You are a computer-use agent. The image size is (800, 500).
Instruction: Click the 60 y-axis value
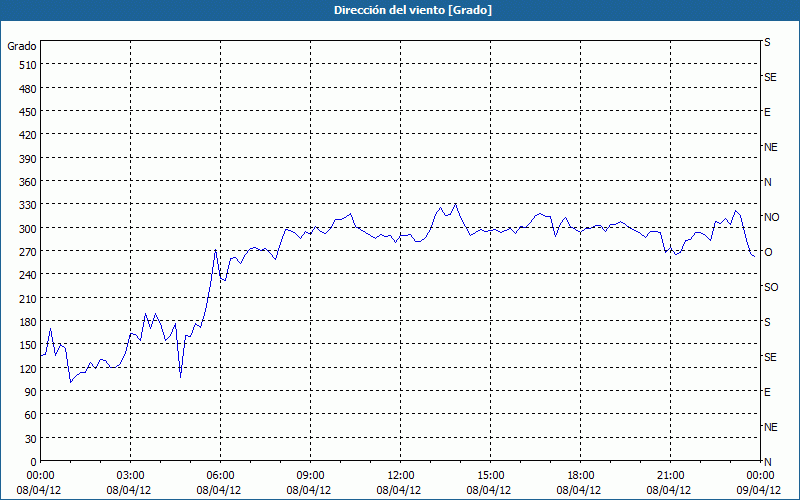(31, 415)
